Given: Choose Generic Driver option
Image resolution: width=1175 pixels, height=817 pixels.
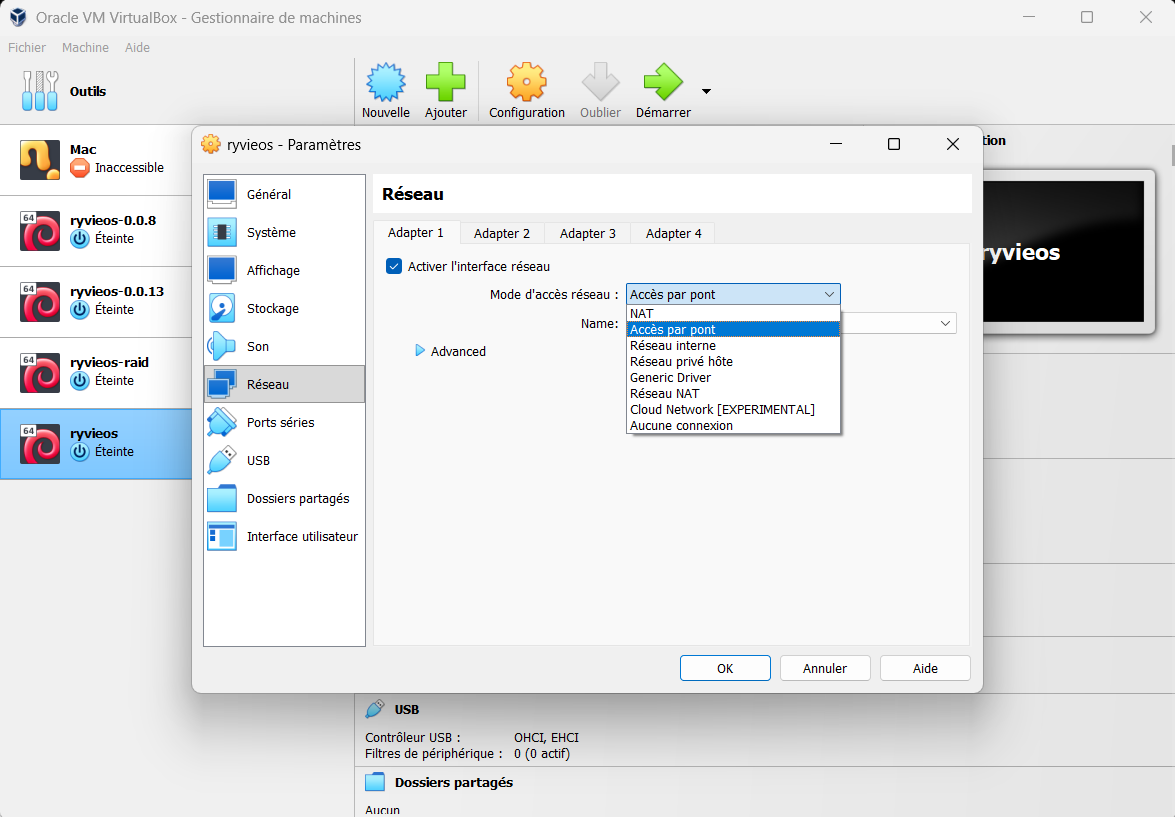Looking at the screenshot, I should click(x=733, y=377).
